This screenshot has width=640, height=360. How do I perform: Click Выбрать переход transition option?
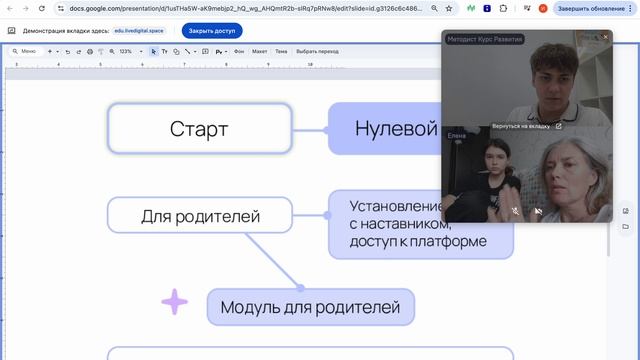click(317, 51)
